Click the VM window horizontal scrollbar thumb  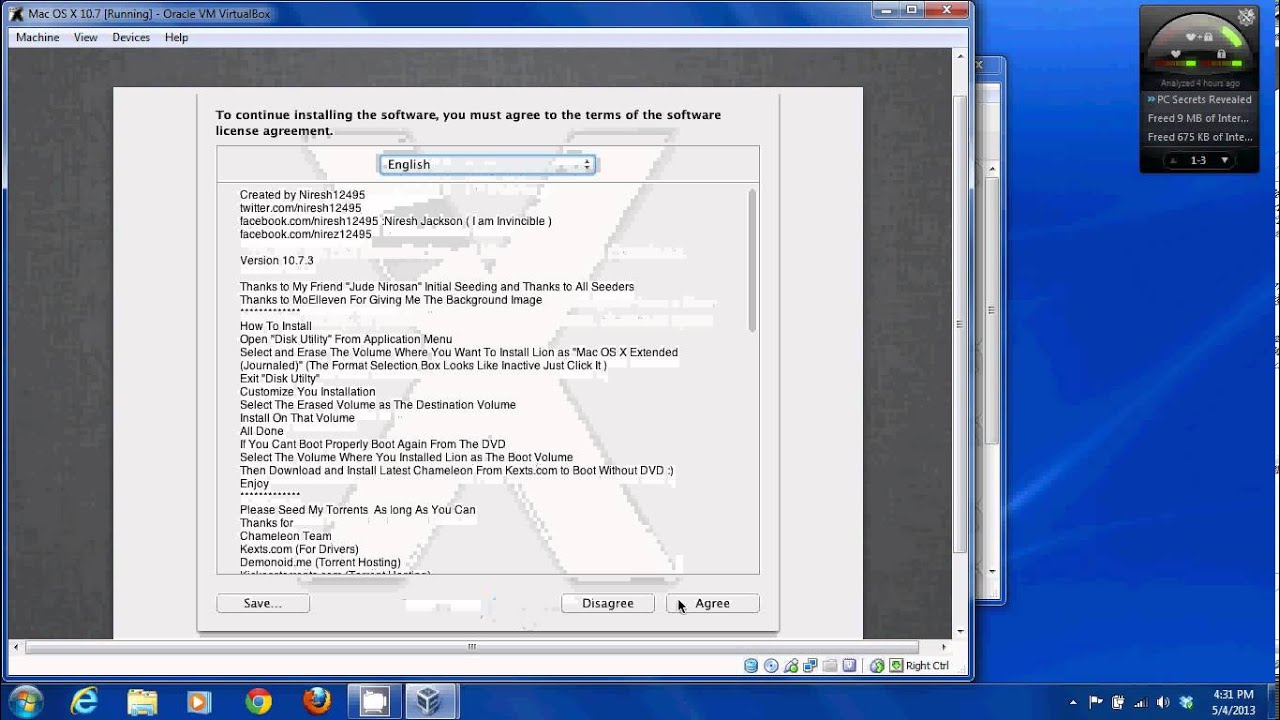pos(471,647)
